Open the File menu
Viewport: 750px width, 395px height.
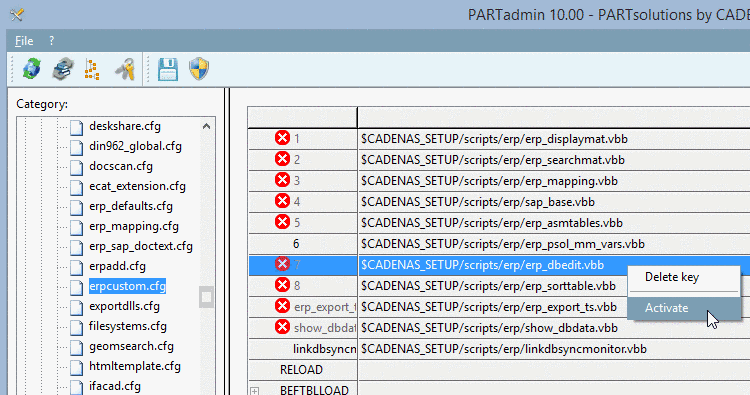coord(24,41)
